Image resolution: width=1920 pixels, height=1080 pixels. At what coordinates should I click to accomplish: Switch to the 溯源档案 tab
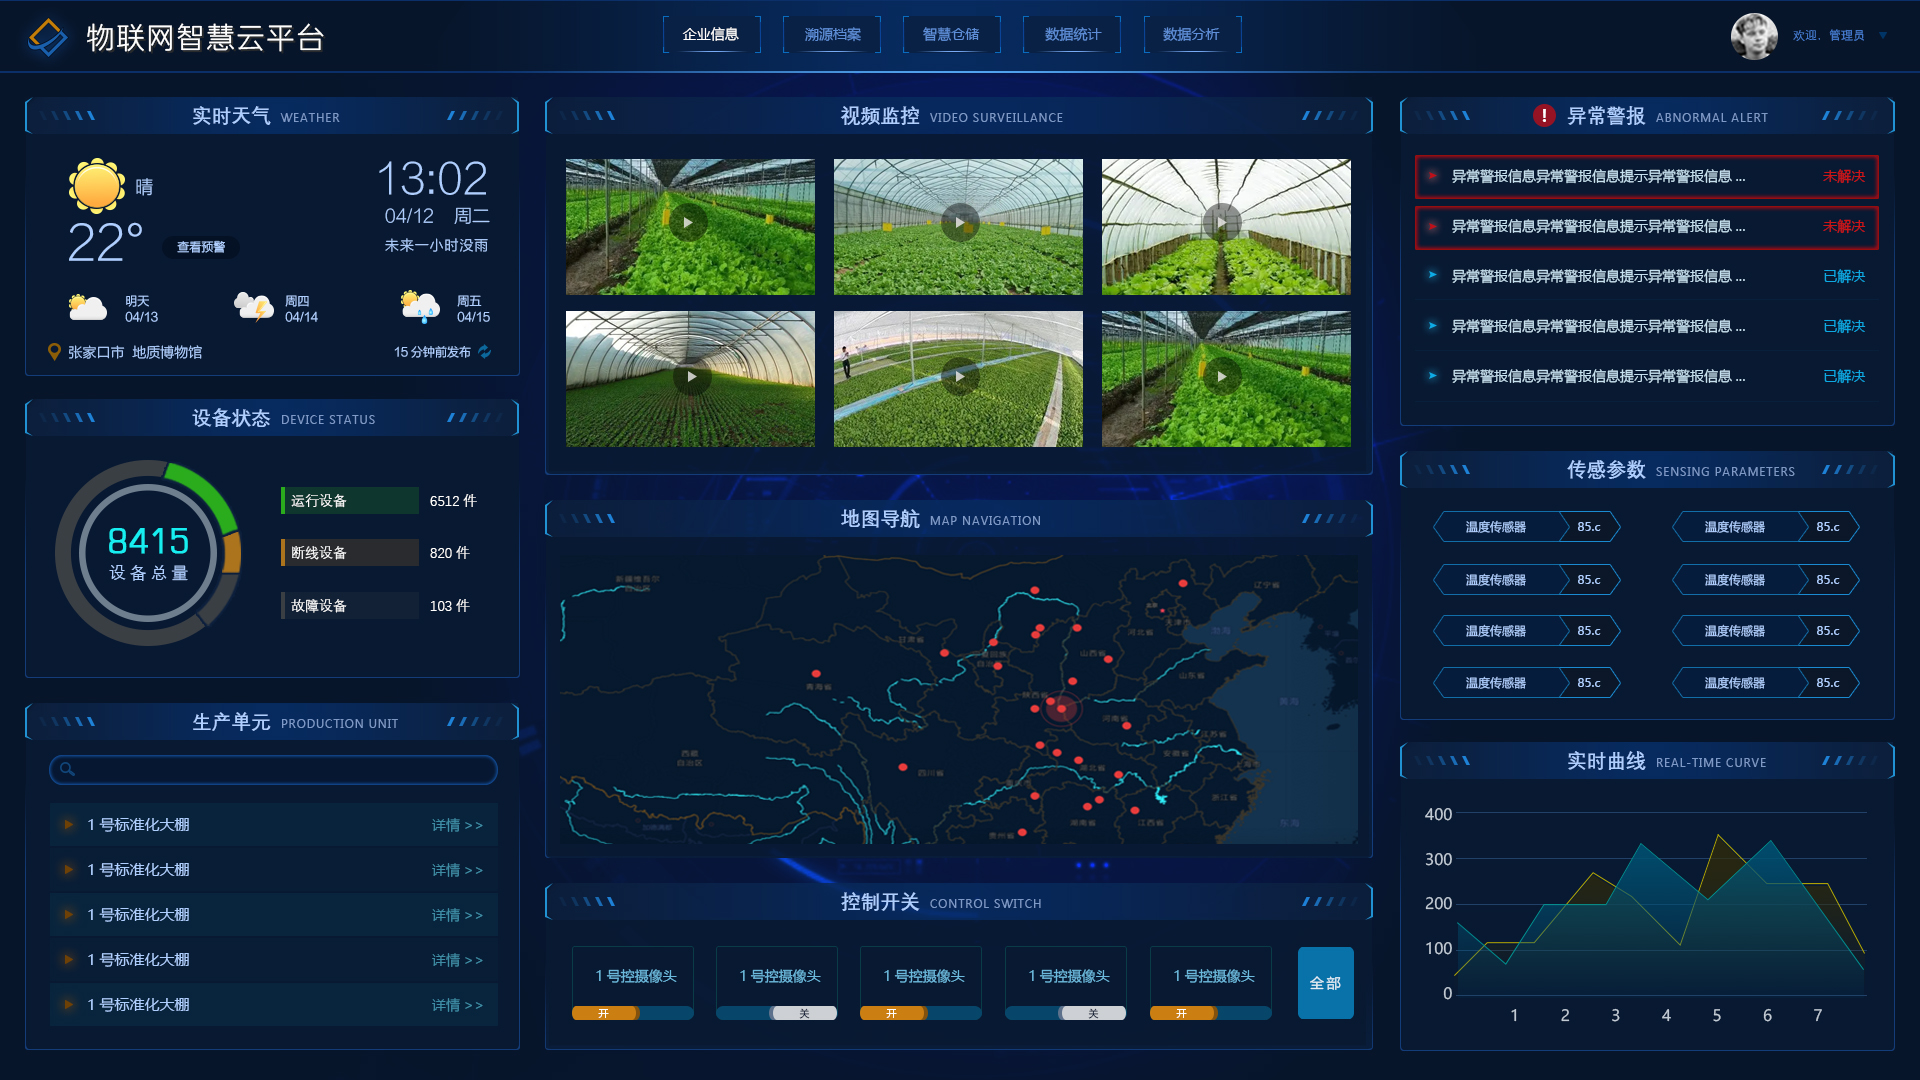point(832,35)
